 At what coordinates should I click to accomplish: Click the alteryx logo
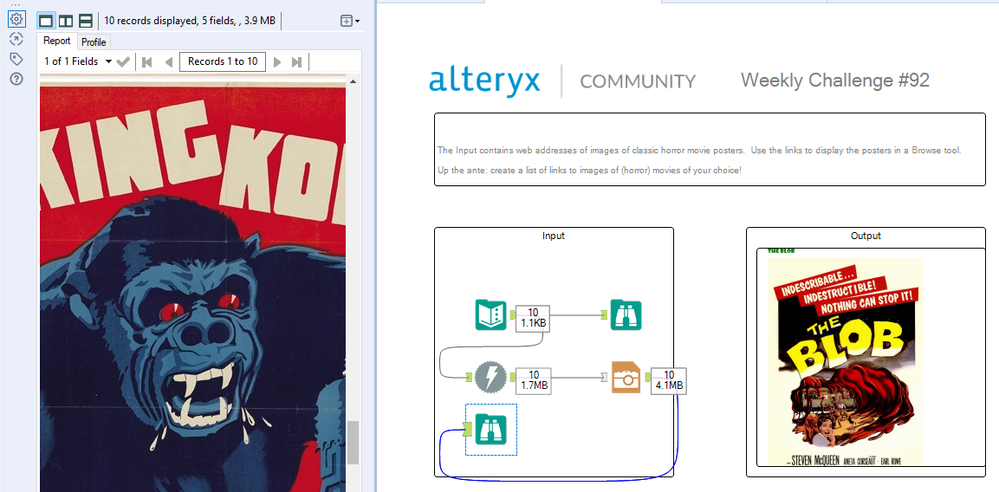484,82
